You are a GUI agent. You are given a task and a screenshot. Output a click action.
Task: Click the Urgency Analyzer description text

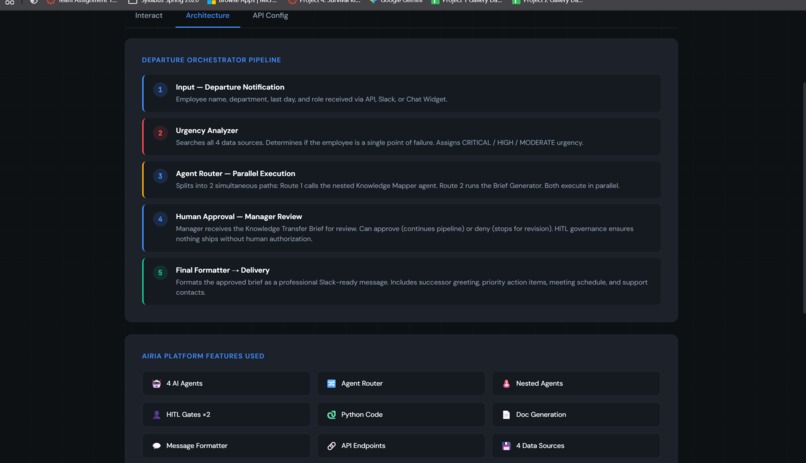(x=379, y=143)
